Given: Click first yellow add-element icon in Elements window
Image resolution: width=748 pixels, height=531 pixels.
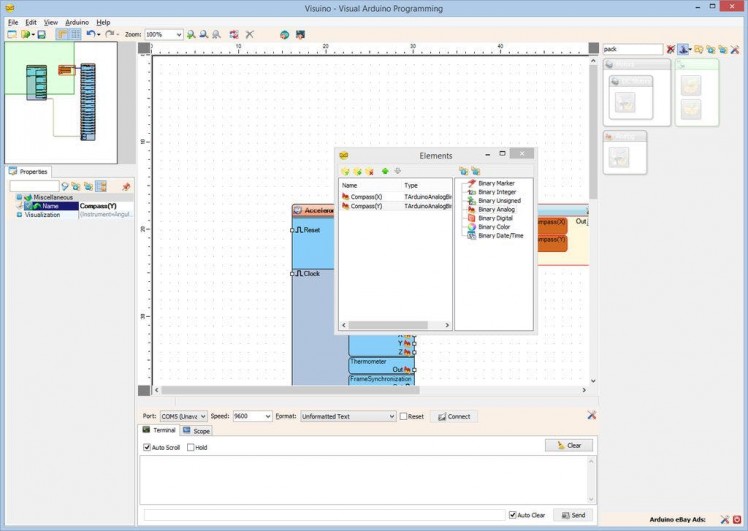Looking at the screenshot, I should (x=345, y=171).
